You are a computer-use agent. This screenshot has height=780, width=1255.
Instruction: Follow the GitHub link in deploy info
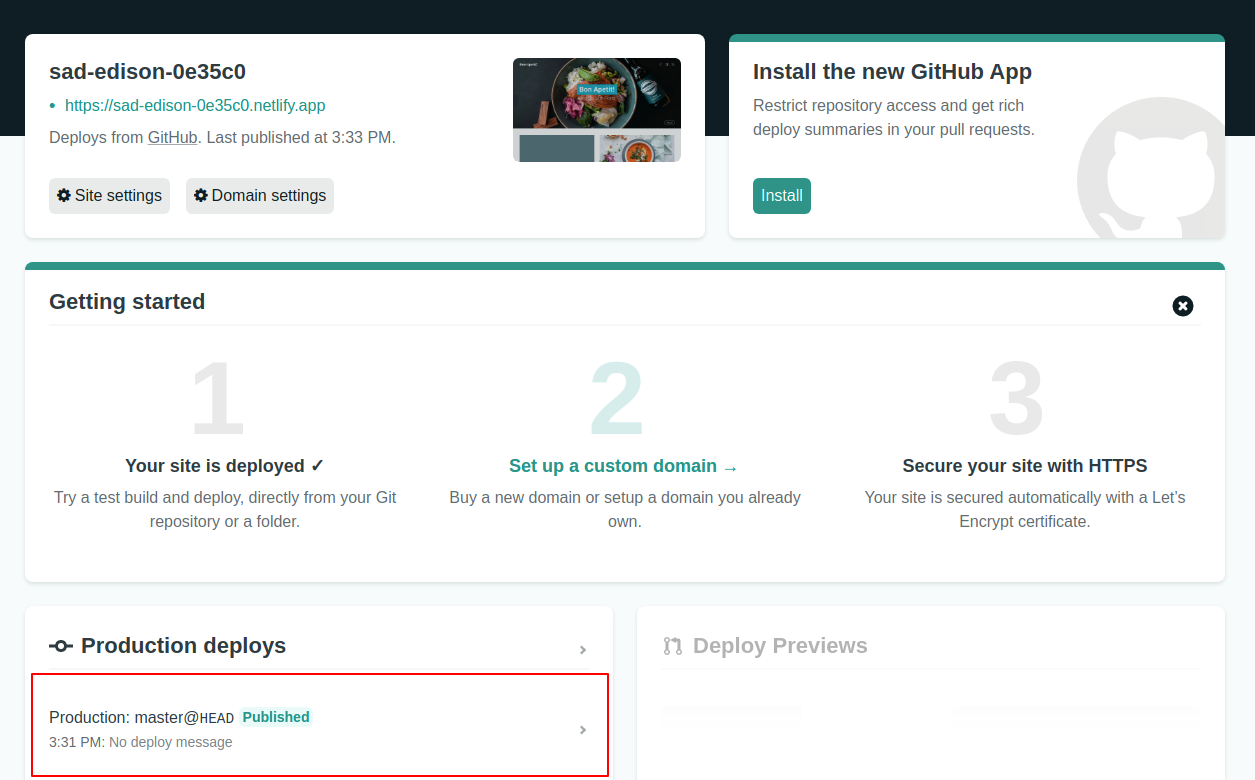coord(172,138)
